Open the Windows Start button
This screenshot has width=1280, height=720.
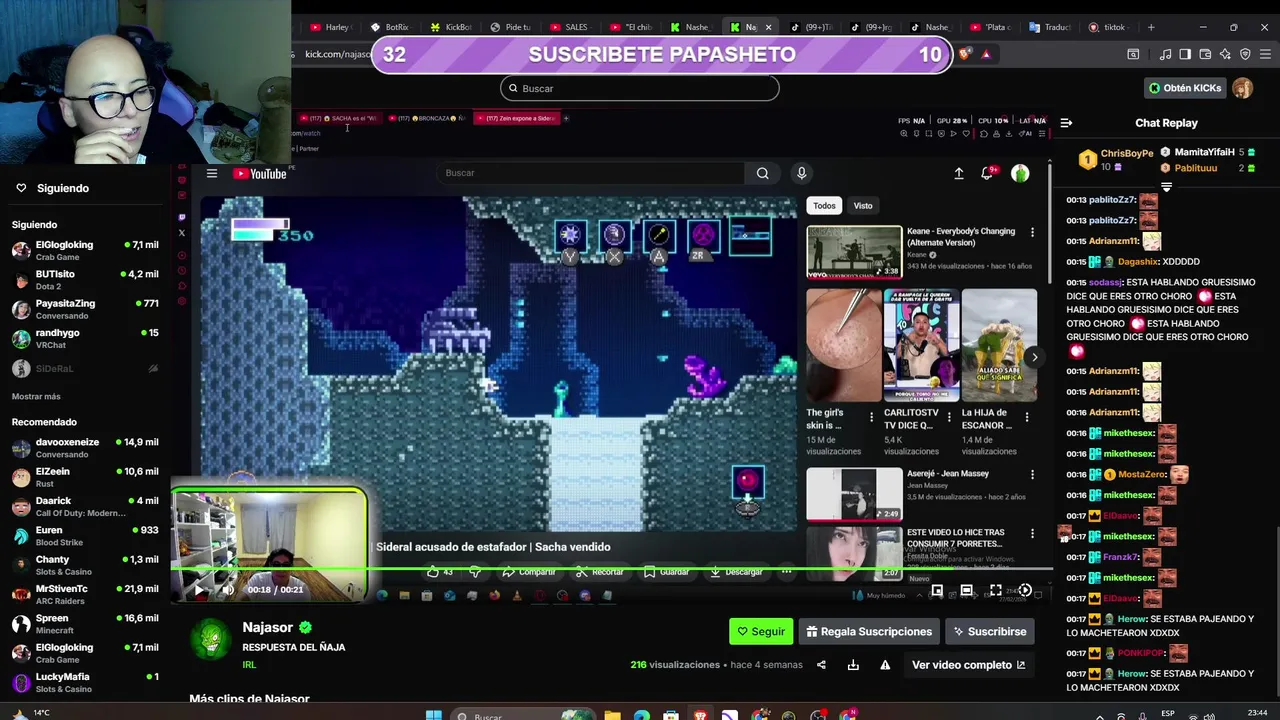click(x=433, y=715)
